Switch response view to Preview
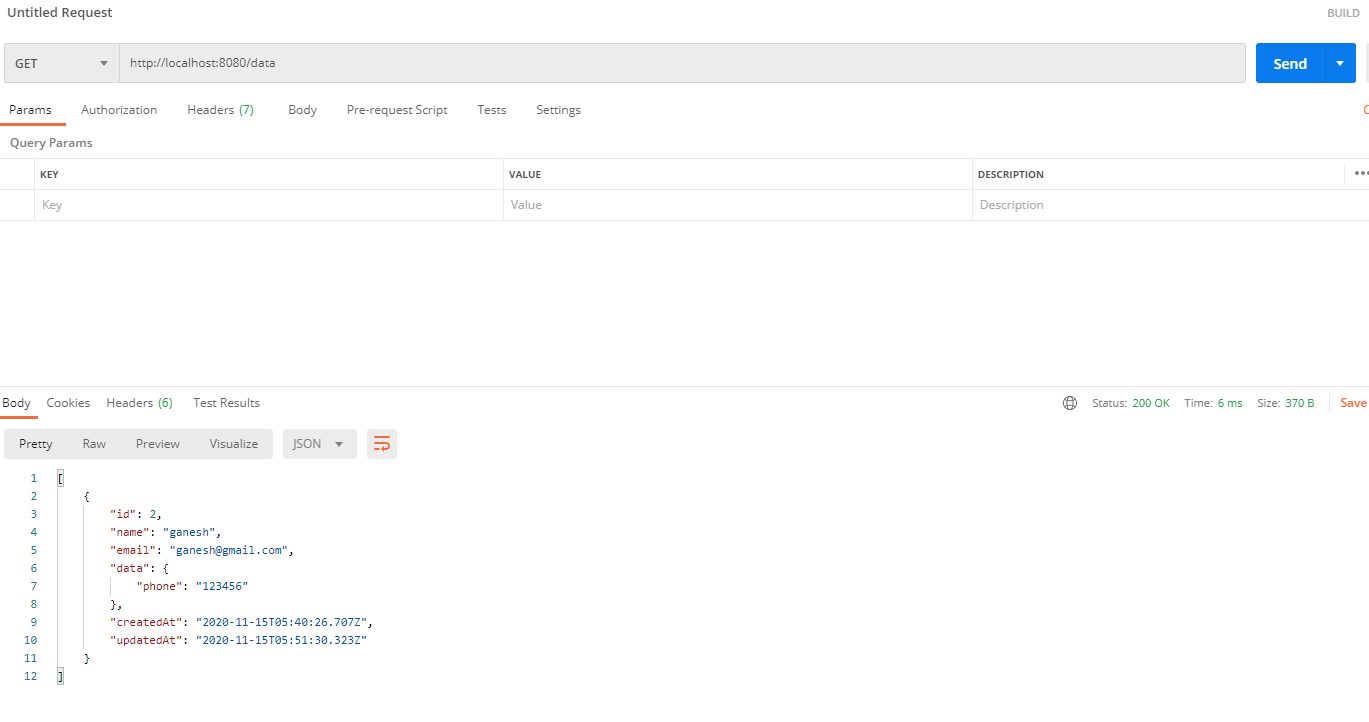The width and height of the screenshot is (1369, 722). point(158,444)
